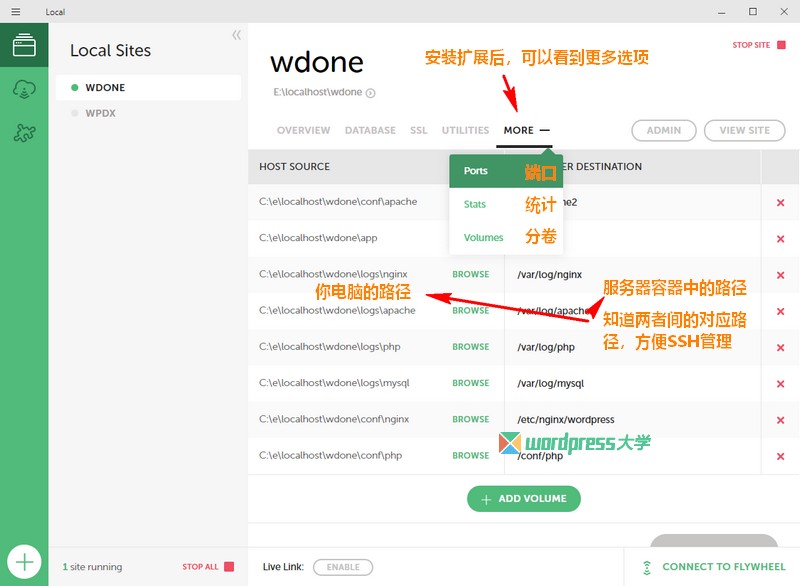Image resolution: width=800 pixels, height=586 pixels.
Task: Click the destination /var/log/php
Action: [546, 347]
